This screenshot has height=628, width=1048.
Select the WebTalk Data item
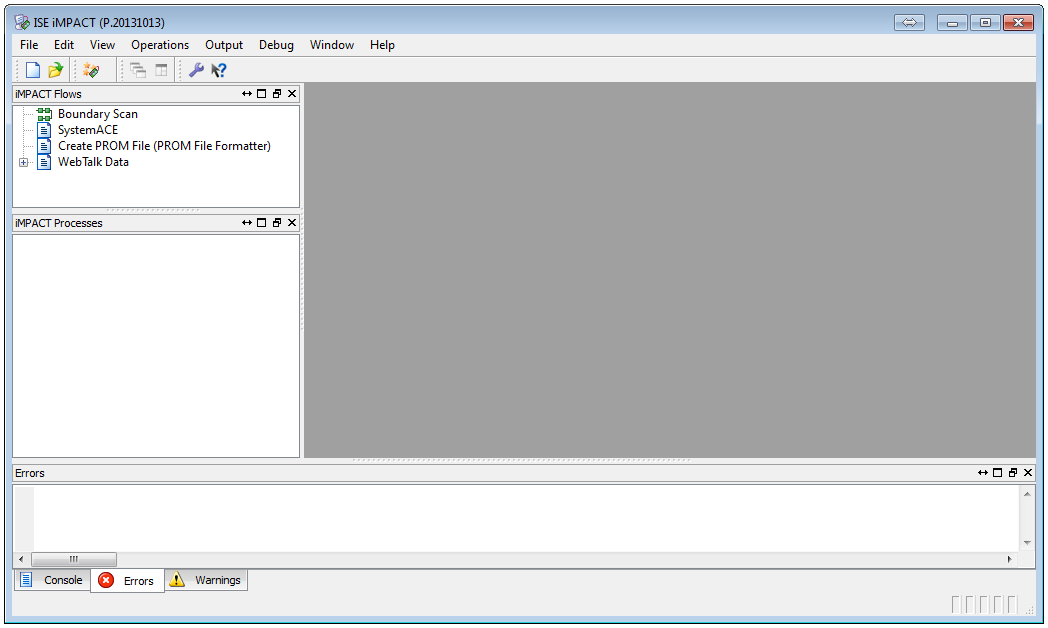93,162
